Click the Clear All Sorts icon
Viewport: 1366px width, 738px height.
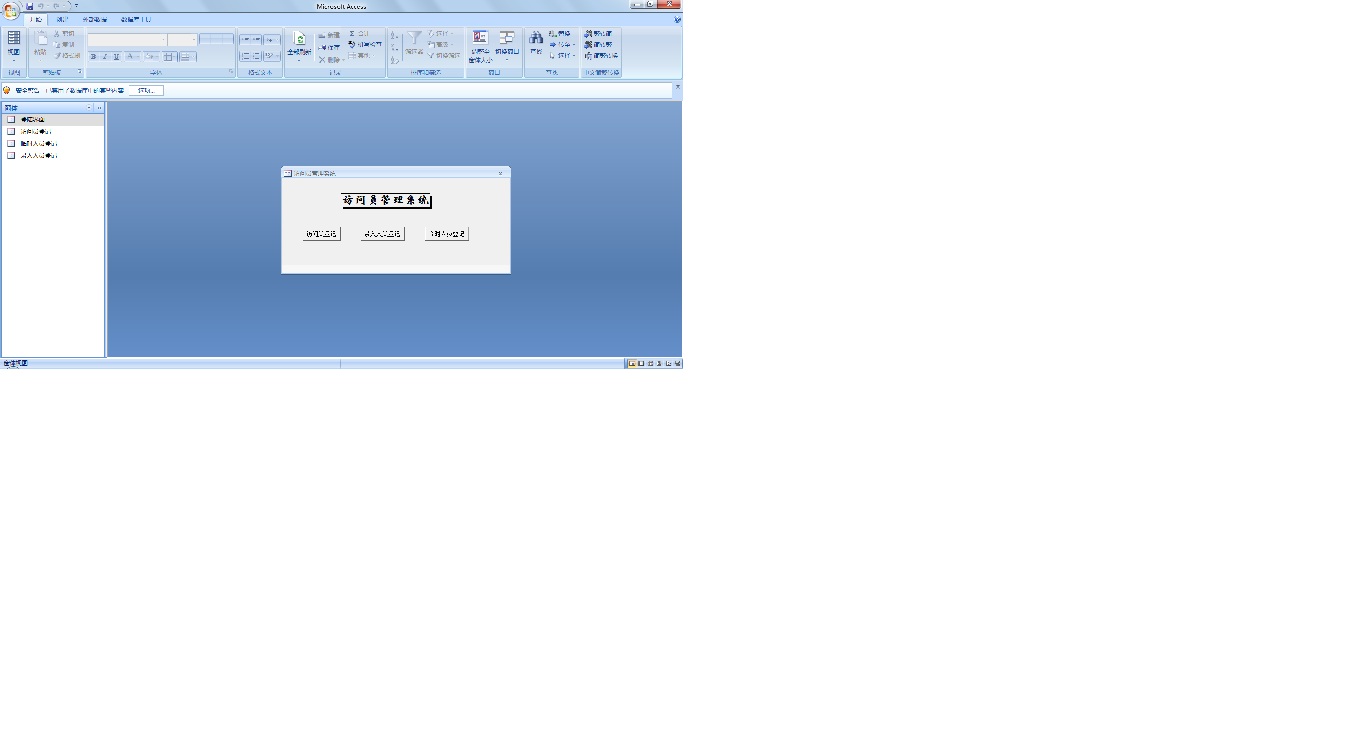[394, 59]
